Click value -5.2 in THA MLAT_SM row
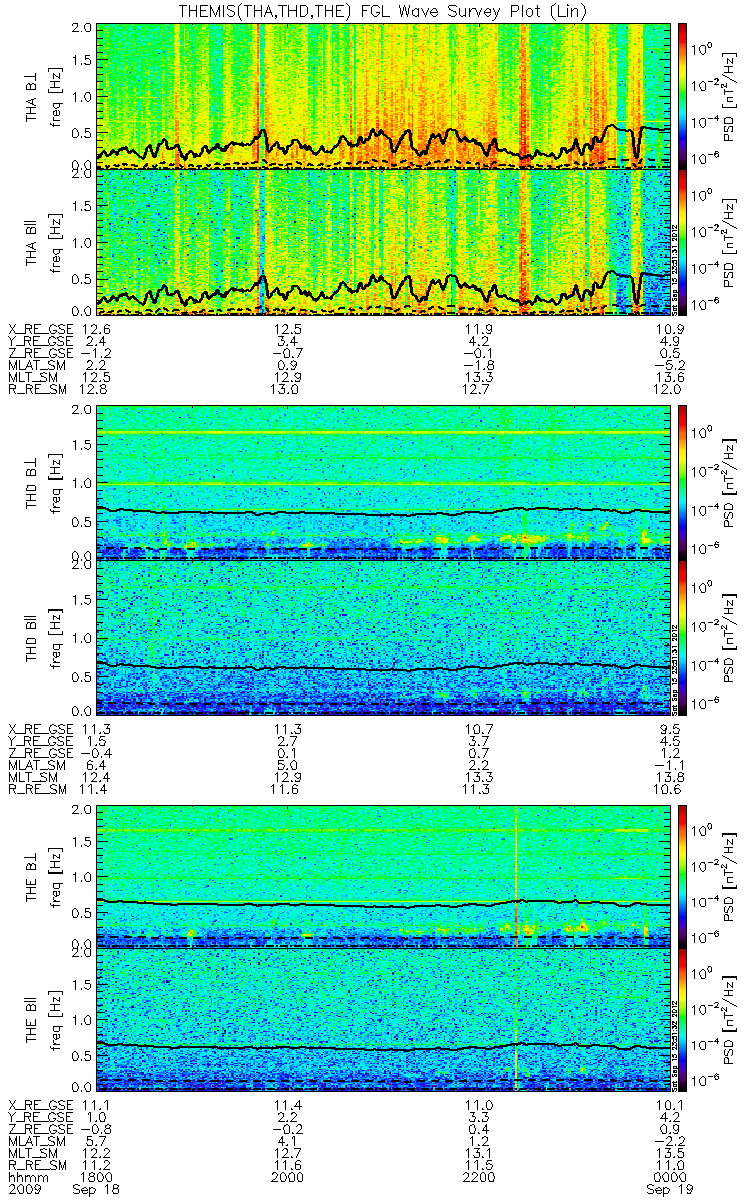Screen dimensions: 750x1200 point(668,366)
